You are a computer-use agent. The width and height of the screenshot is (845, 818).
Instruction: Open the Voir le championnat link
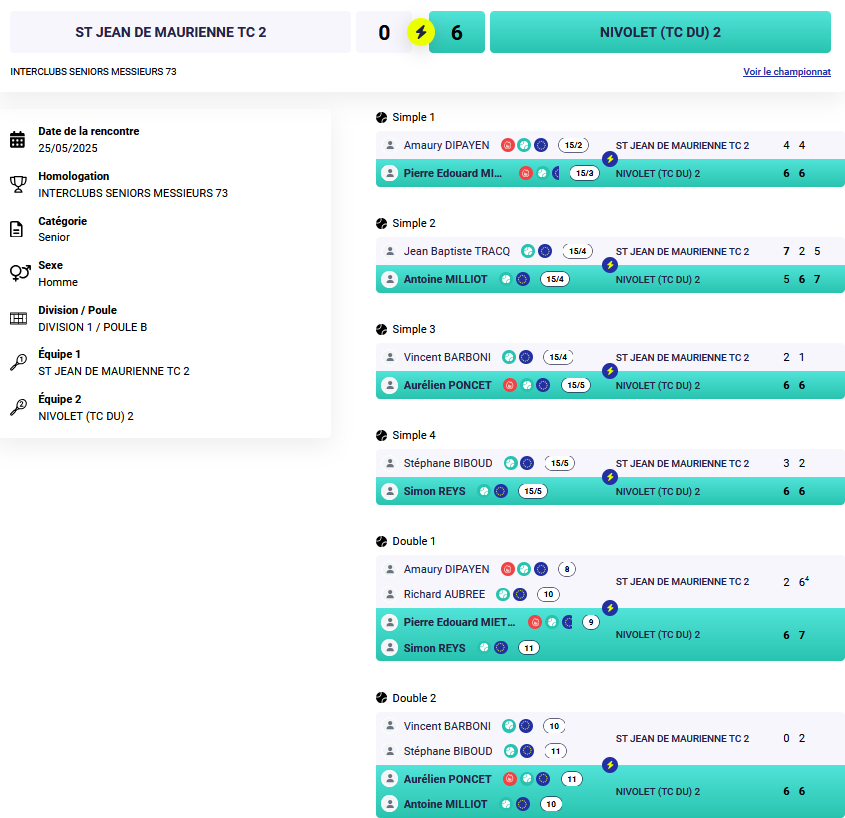click(x=787, y=72)
